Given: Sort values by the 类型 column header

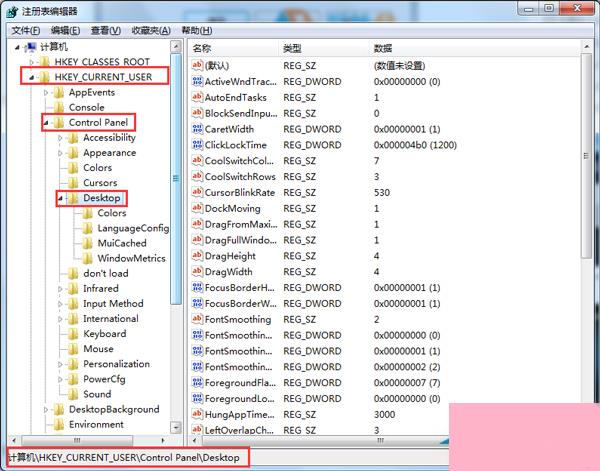Looking at the screenshot, I should [325, 48].
